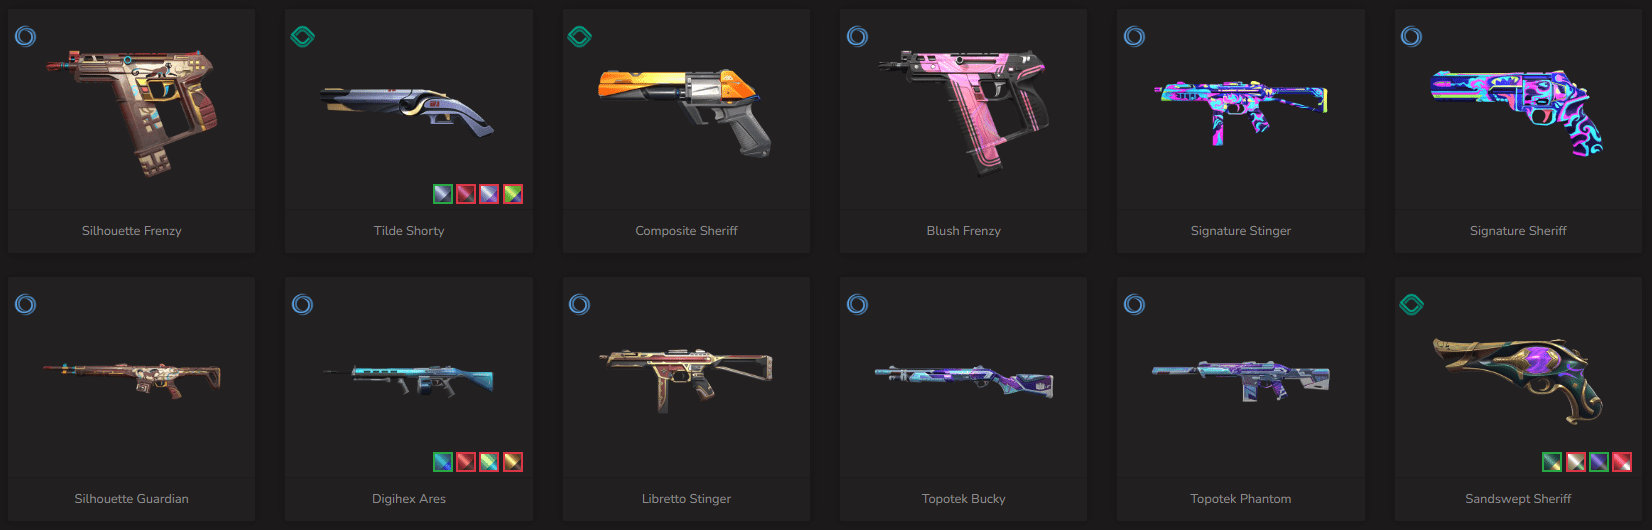Click the Signature Stinger tier icon
This screenshot has height=530, width=1652.
pos(1135,37)
